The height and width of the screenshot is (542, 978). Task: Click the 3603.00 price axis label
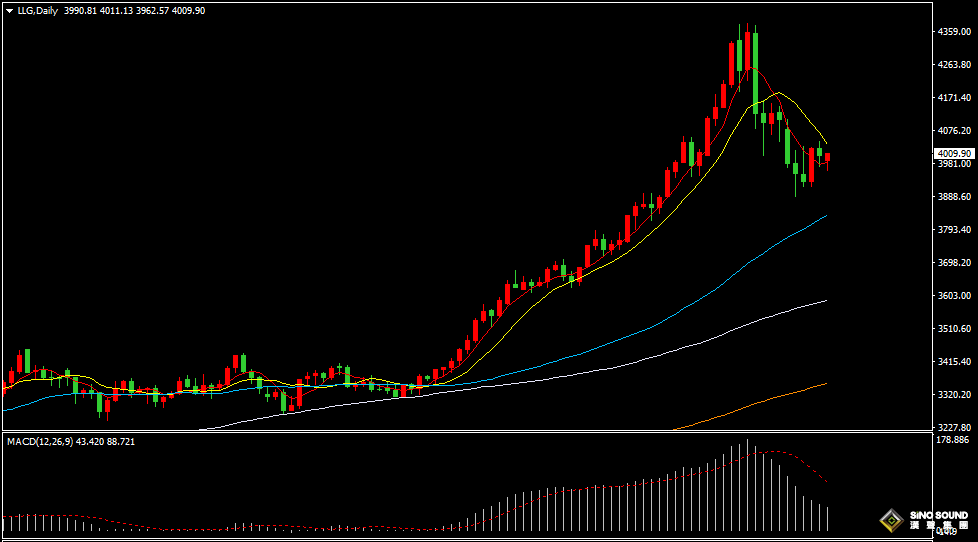coord(953,296)
